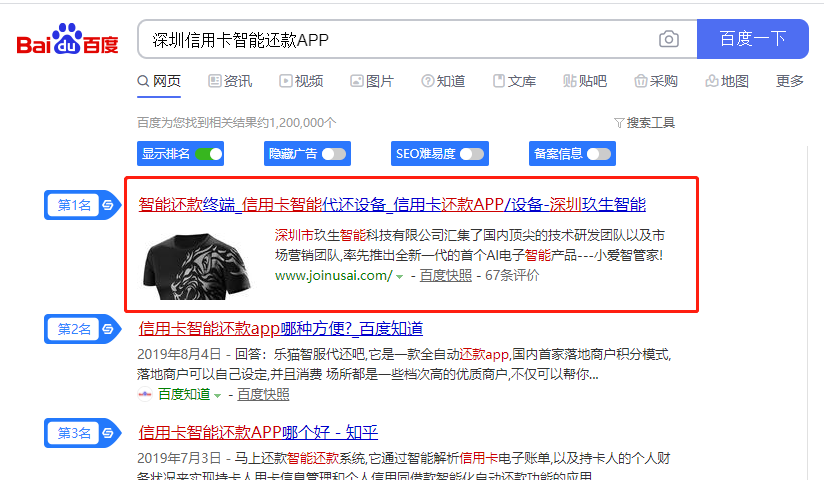Open 信用卡智能还款APP哪个好 知乎 result

tap(258, 433)
